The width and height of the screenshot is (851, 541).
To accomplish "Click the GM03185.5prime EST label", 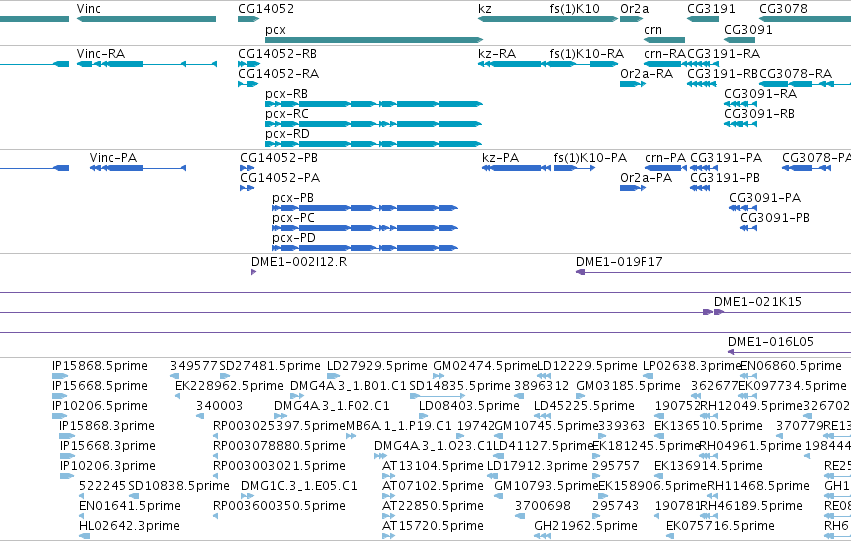I will (628, 386).
